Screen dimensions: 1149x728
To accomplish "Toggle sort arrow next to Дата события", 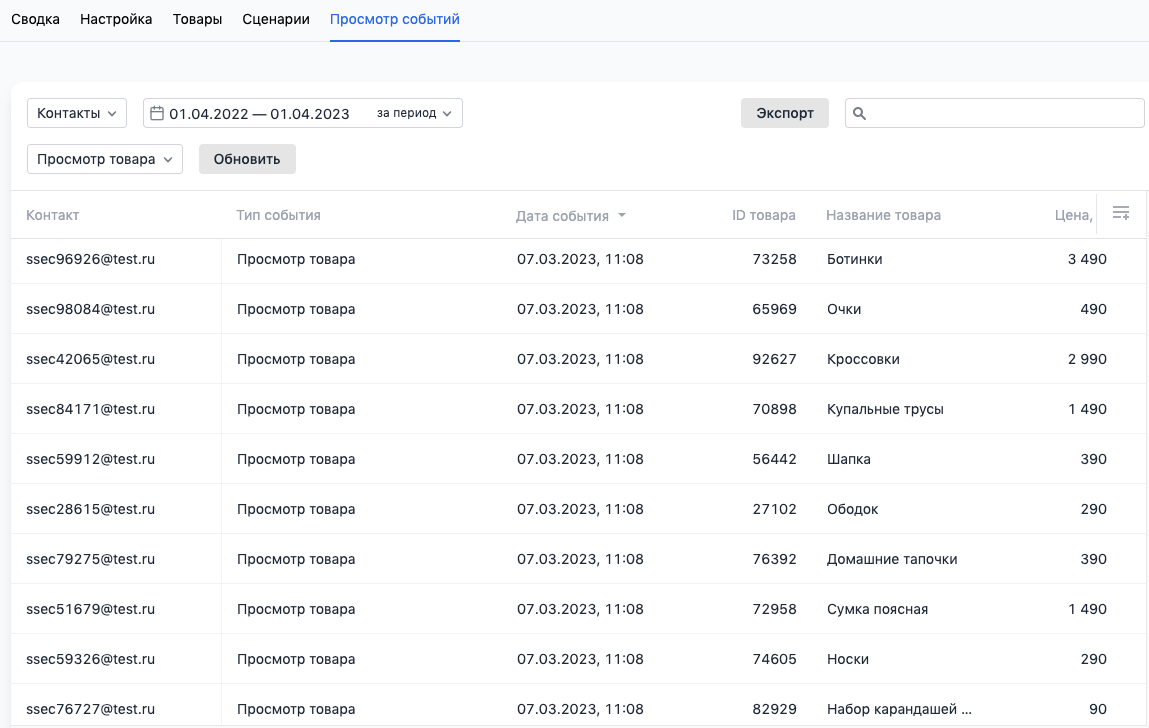I will pos(622,216).
